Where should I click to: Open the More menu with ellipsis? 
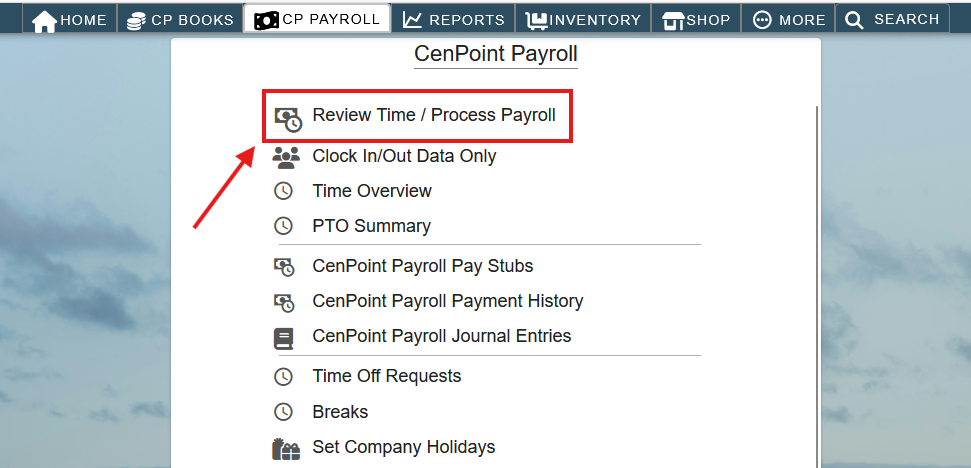click(x=788, y=19)
